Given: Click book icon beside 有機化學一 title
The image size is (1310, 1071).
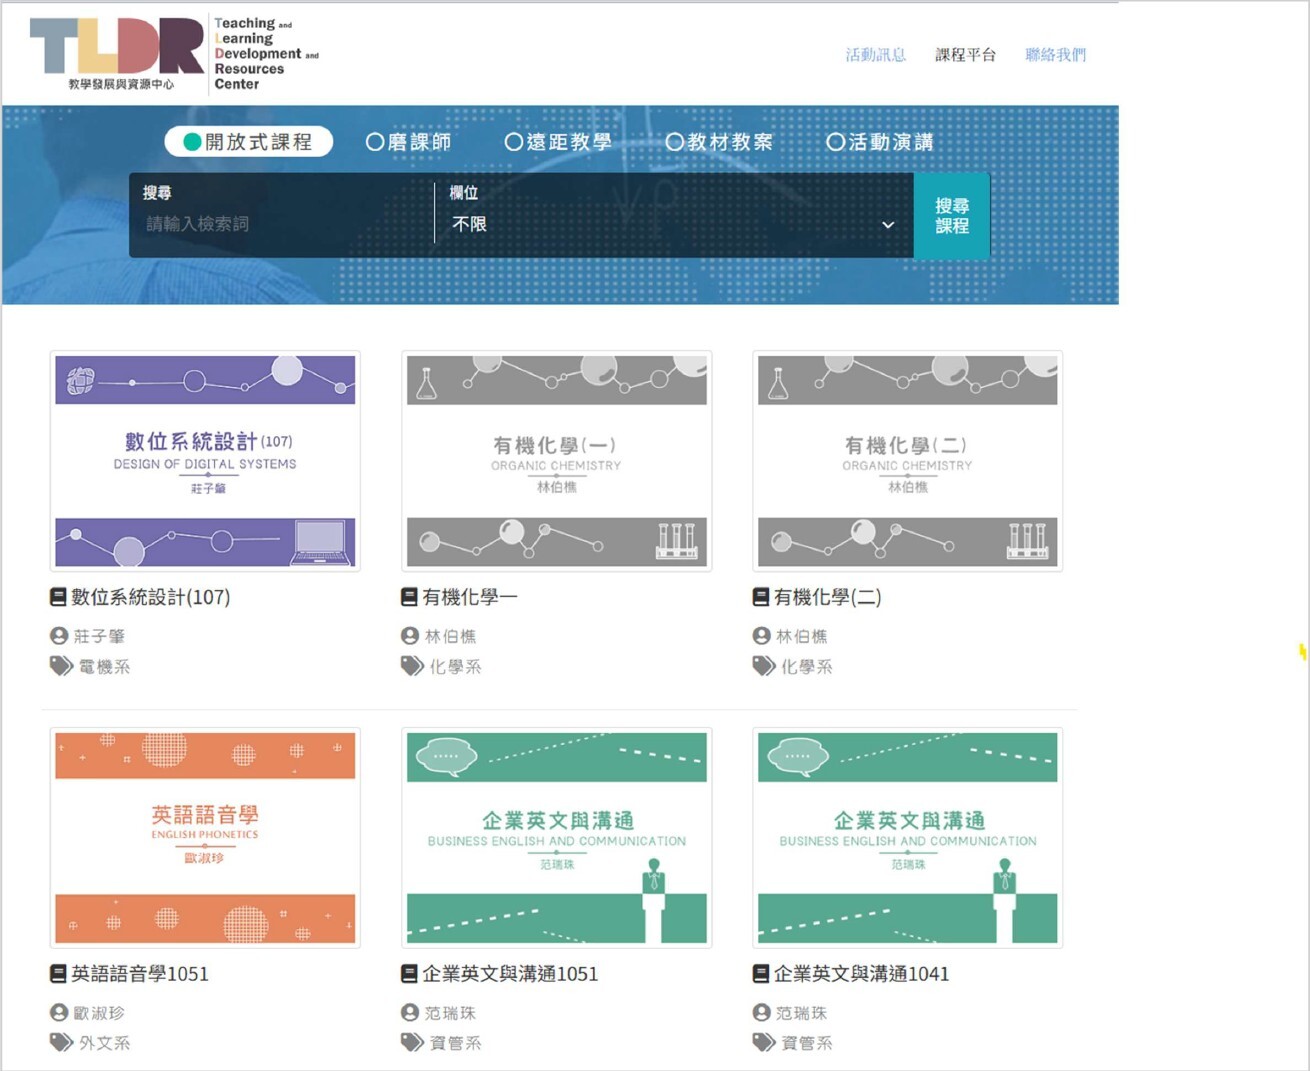Looking at the screenshot, I should click(409, 597).
